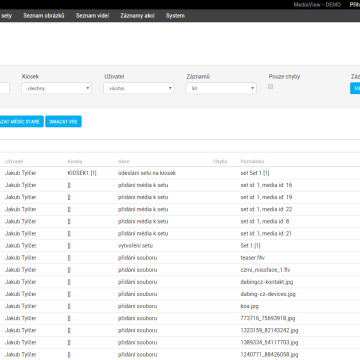Click the Akce column header
Screen dimensions: 360x360
click(x=123, y=162)
